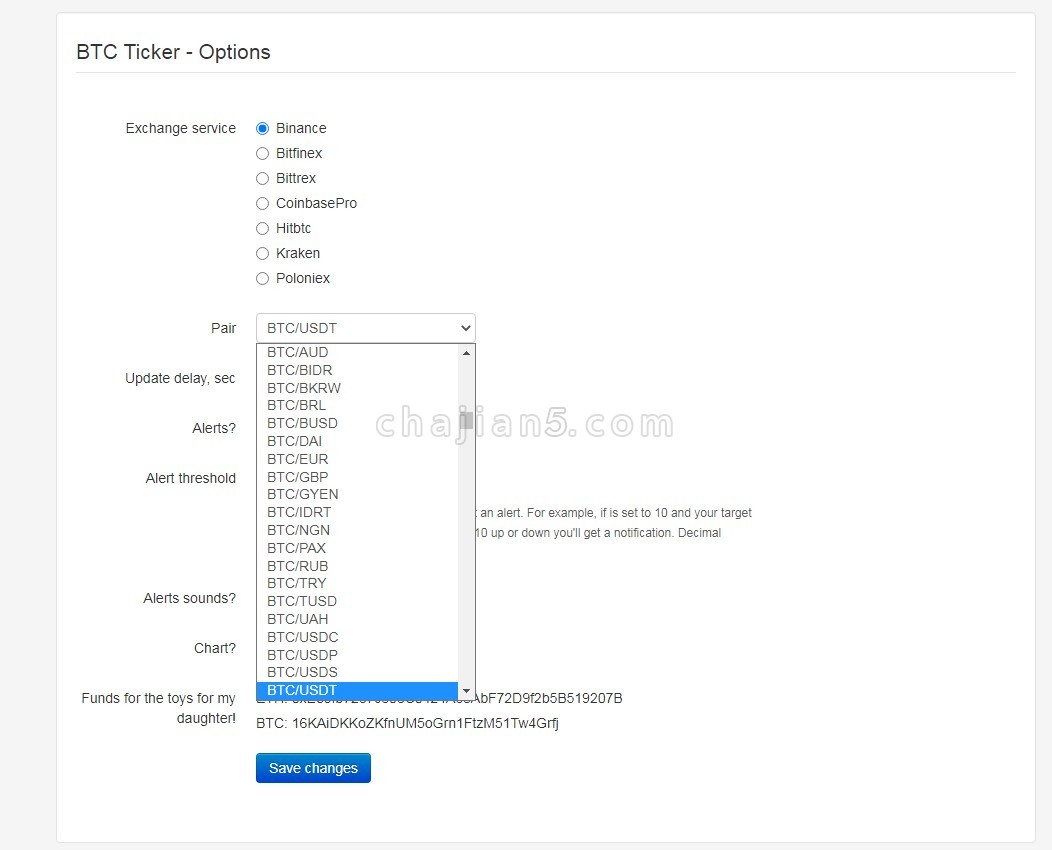Viewport: 1052px width, 850px height.
Task: Collapse the Pair dropdown showing BTC/USDT
Action: point(366,328)
